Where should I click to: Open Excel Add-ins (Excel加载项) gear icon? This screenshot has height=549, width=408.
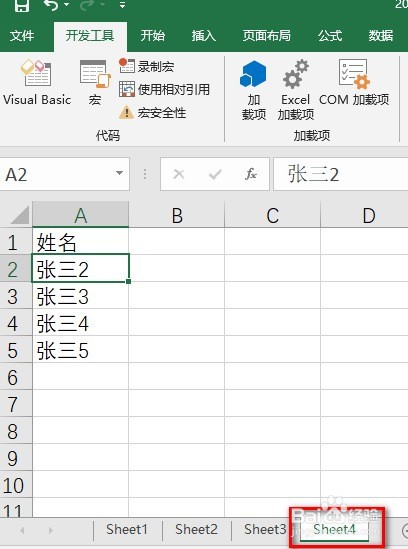(x=296, y=90)
